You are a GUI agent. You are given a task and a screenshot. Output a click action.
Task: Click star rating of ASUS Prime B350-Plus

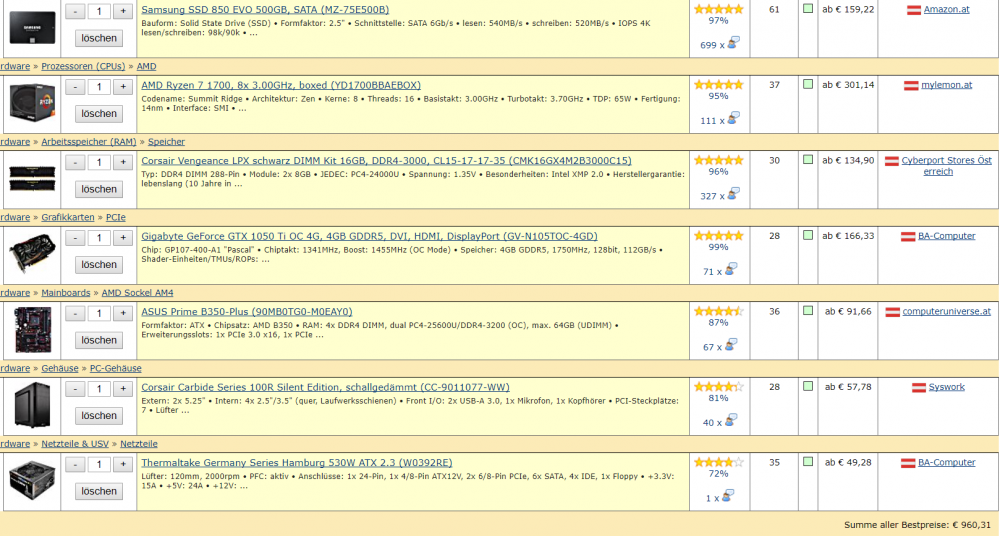point(719,311)
